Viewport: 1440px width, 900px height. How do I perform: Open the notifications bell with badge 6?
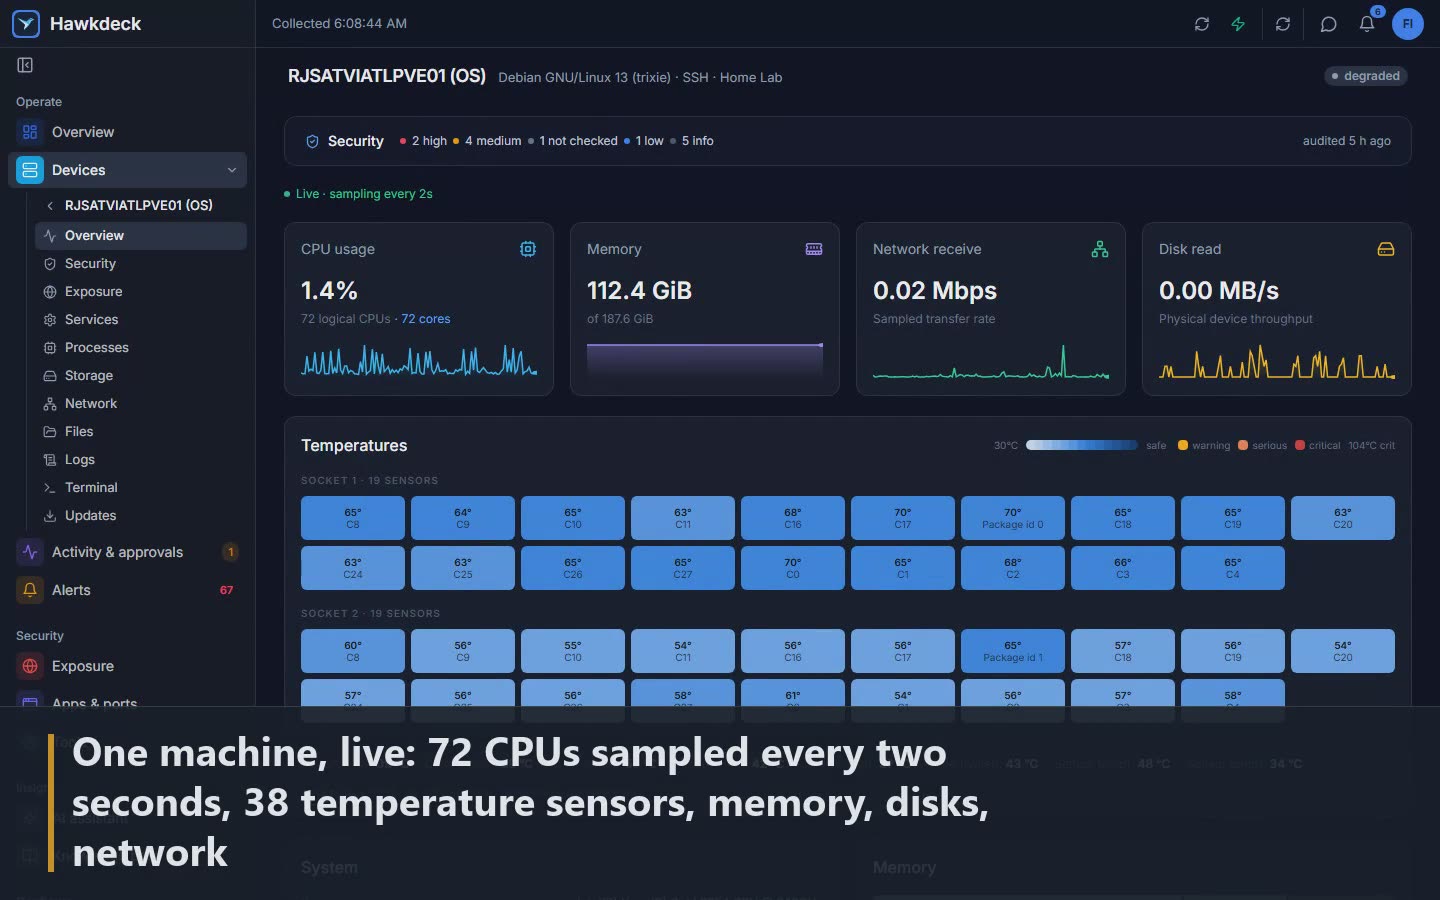[x=1367, y=24]
